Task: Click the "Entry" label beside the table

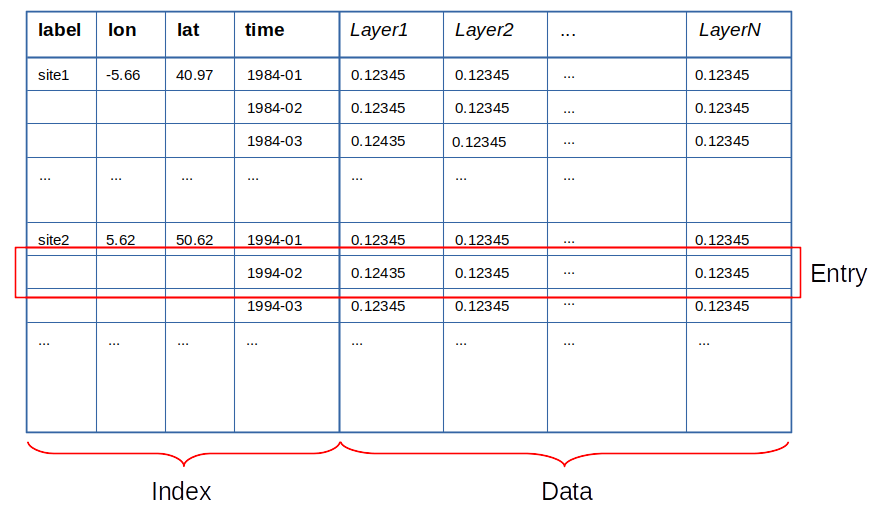Action: (839, 274)
